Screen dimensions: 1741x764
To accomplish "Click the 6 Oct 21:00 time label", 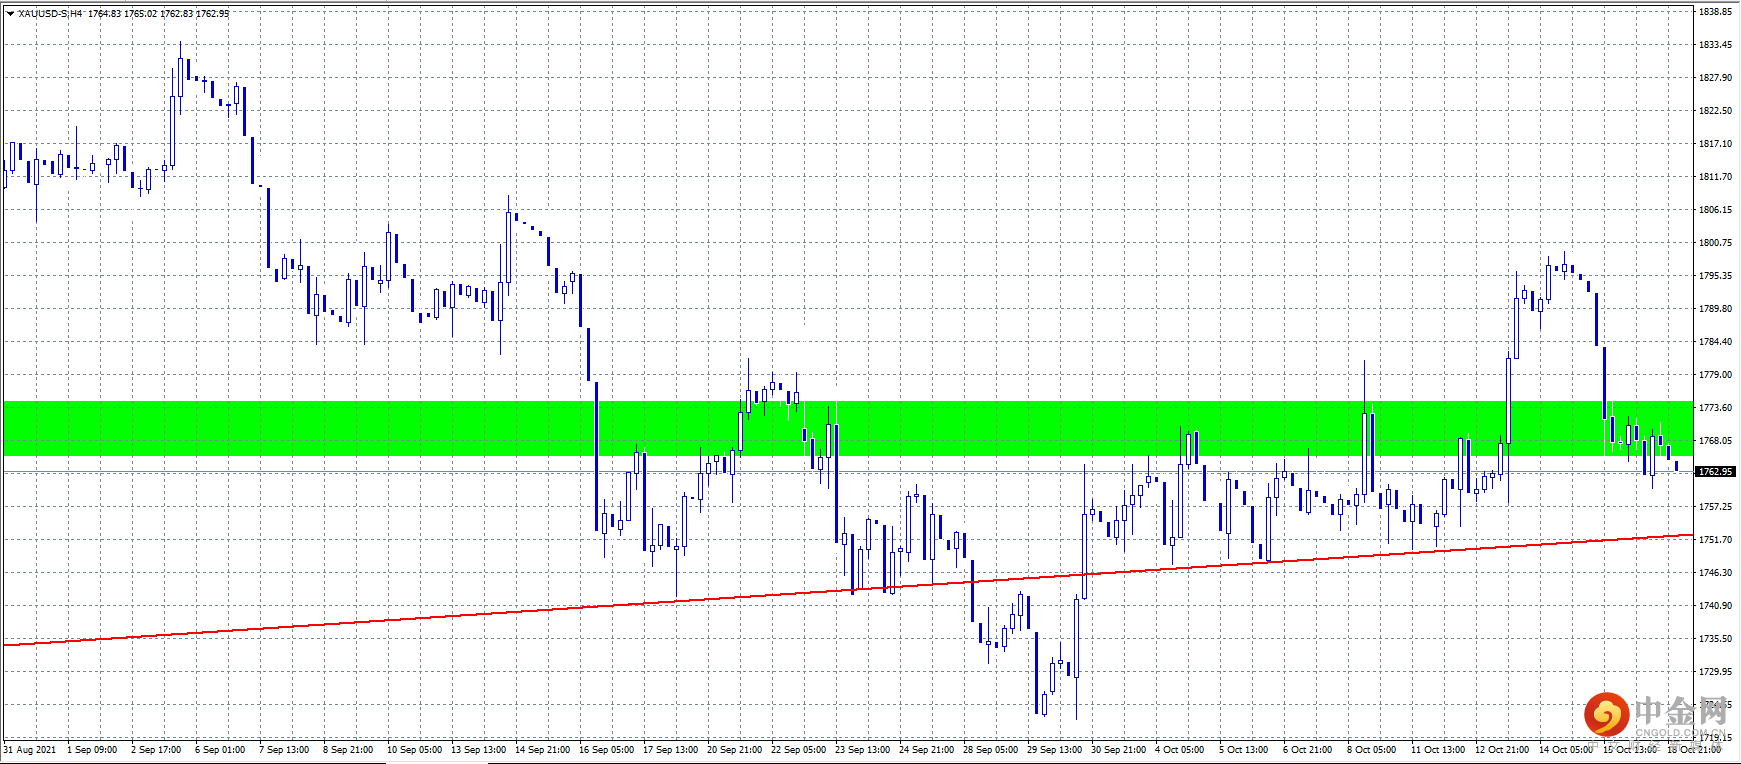I will (x=1308, y=750).
